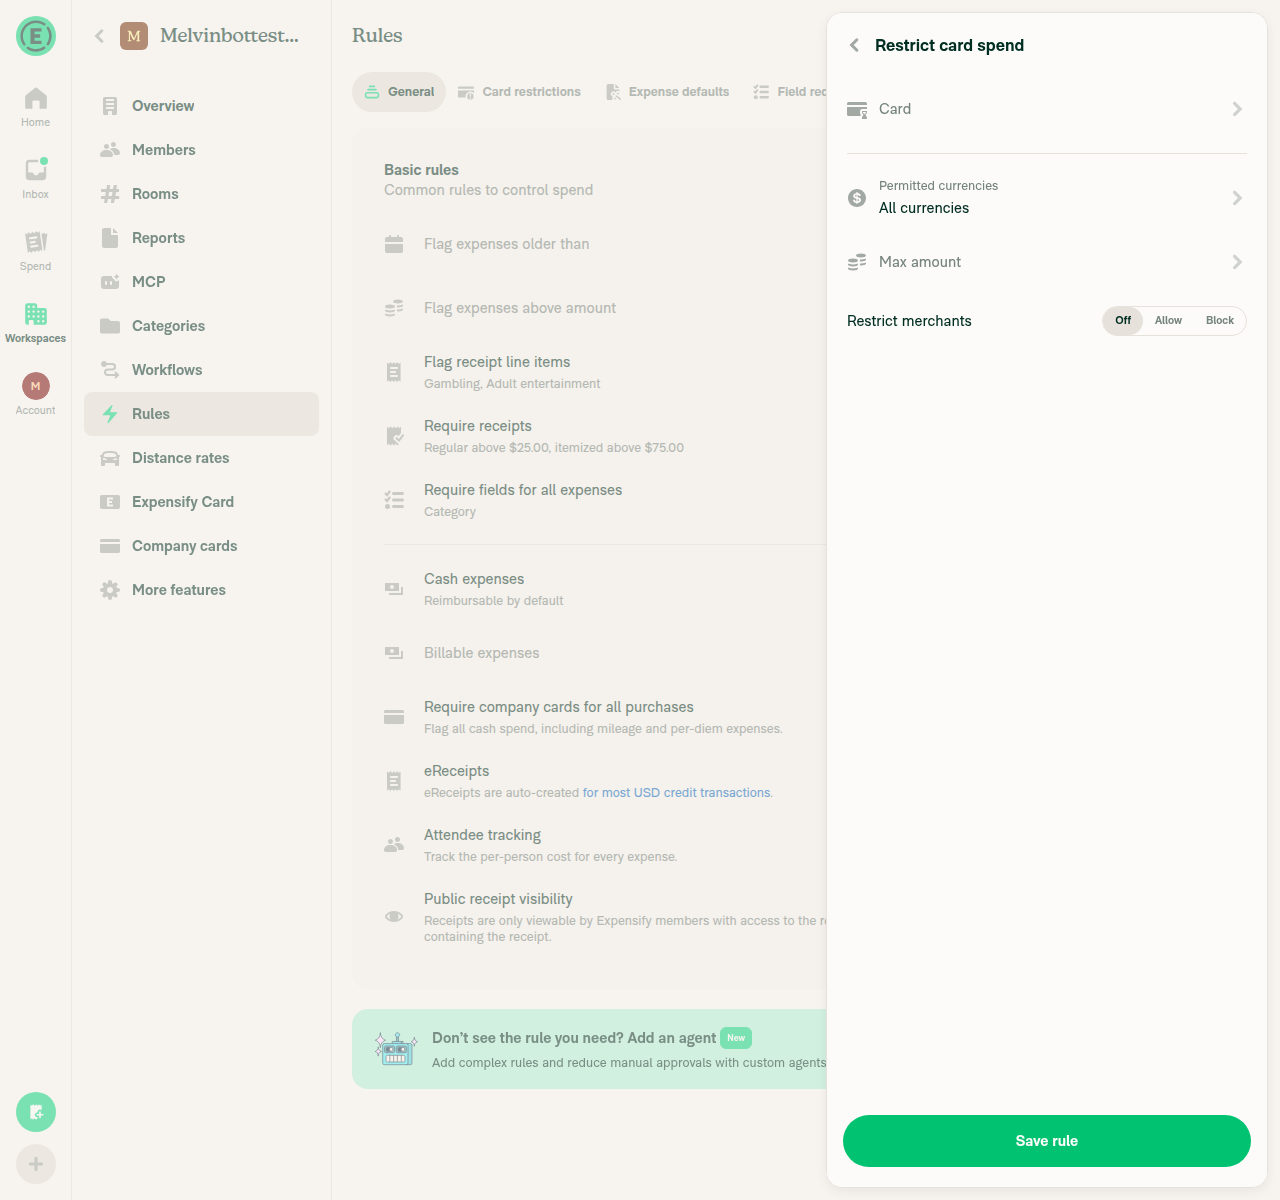The height and width of the screenshot is (1200, 1280).
Task: Go back using Restrict card spend arrow
Action: tap(854, 45)
